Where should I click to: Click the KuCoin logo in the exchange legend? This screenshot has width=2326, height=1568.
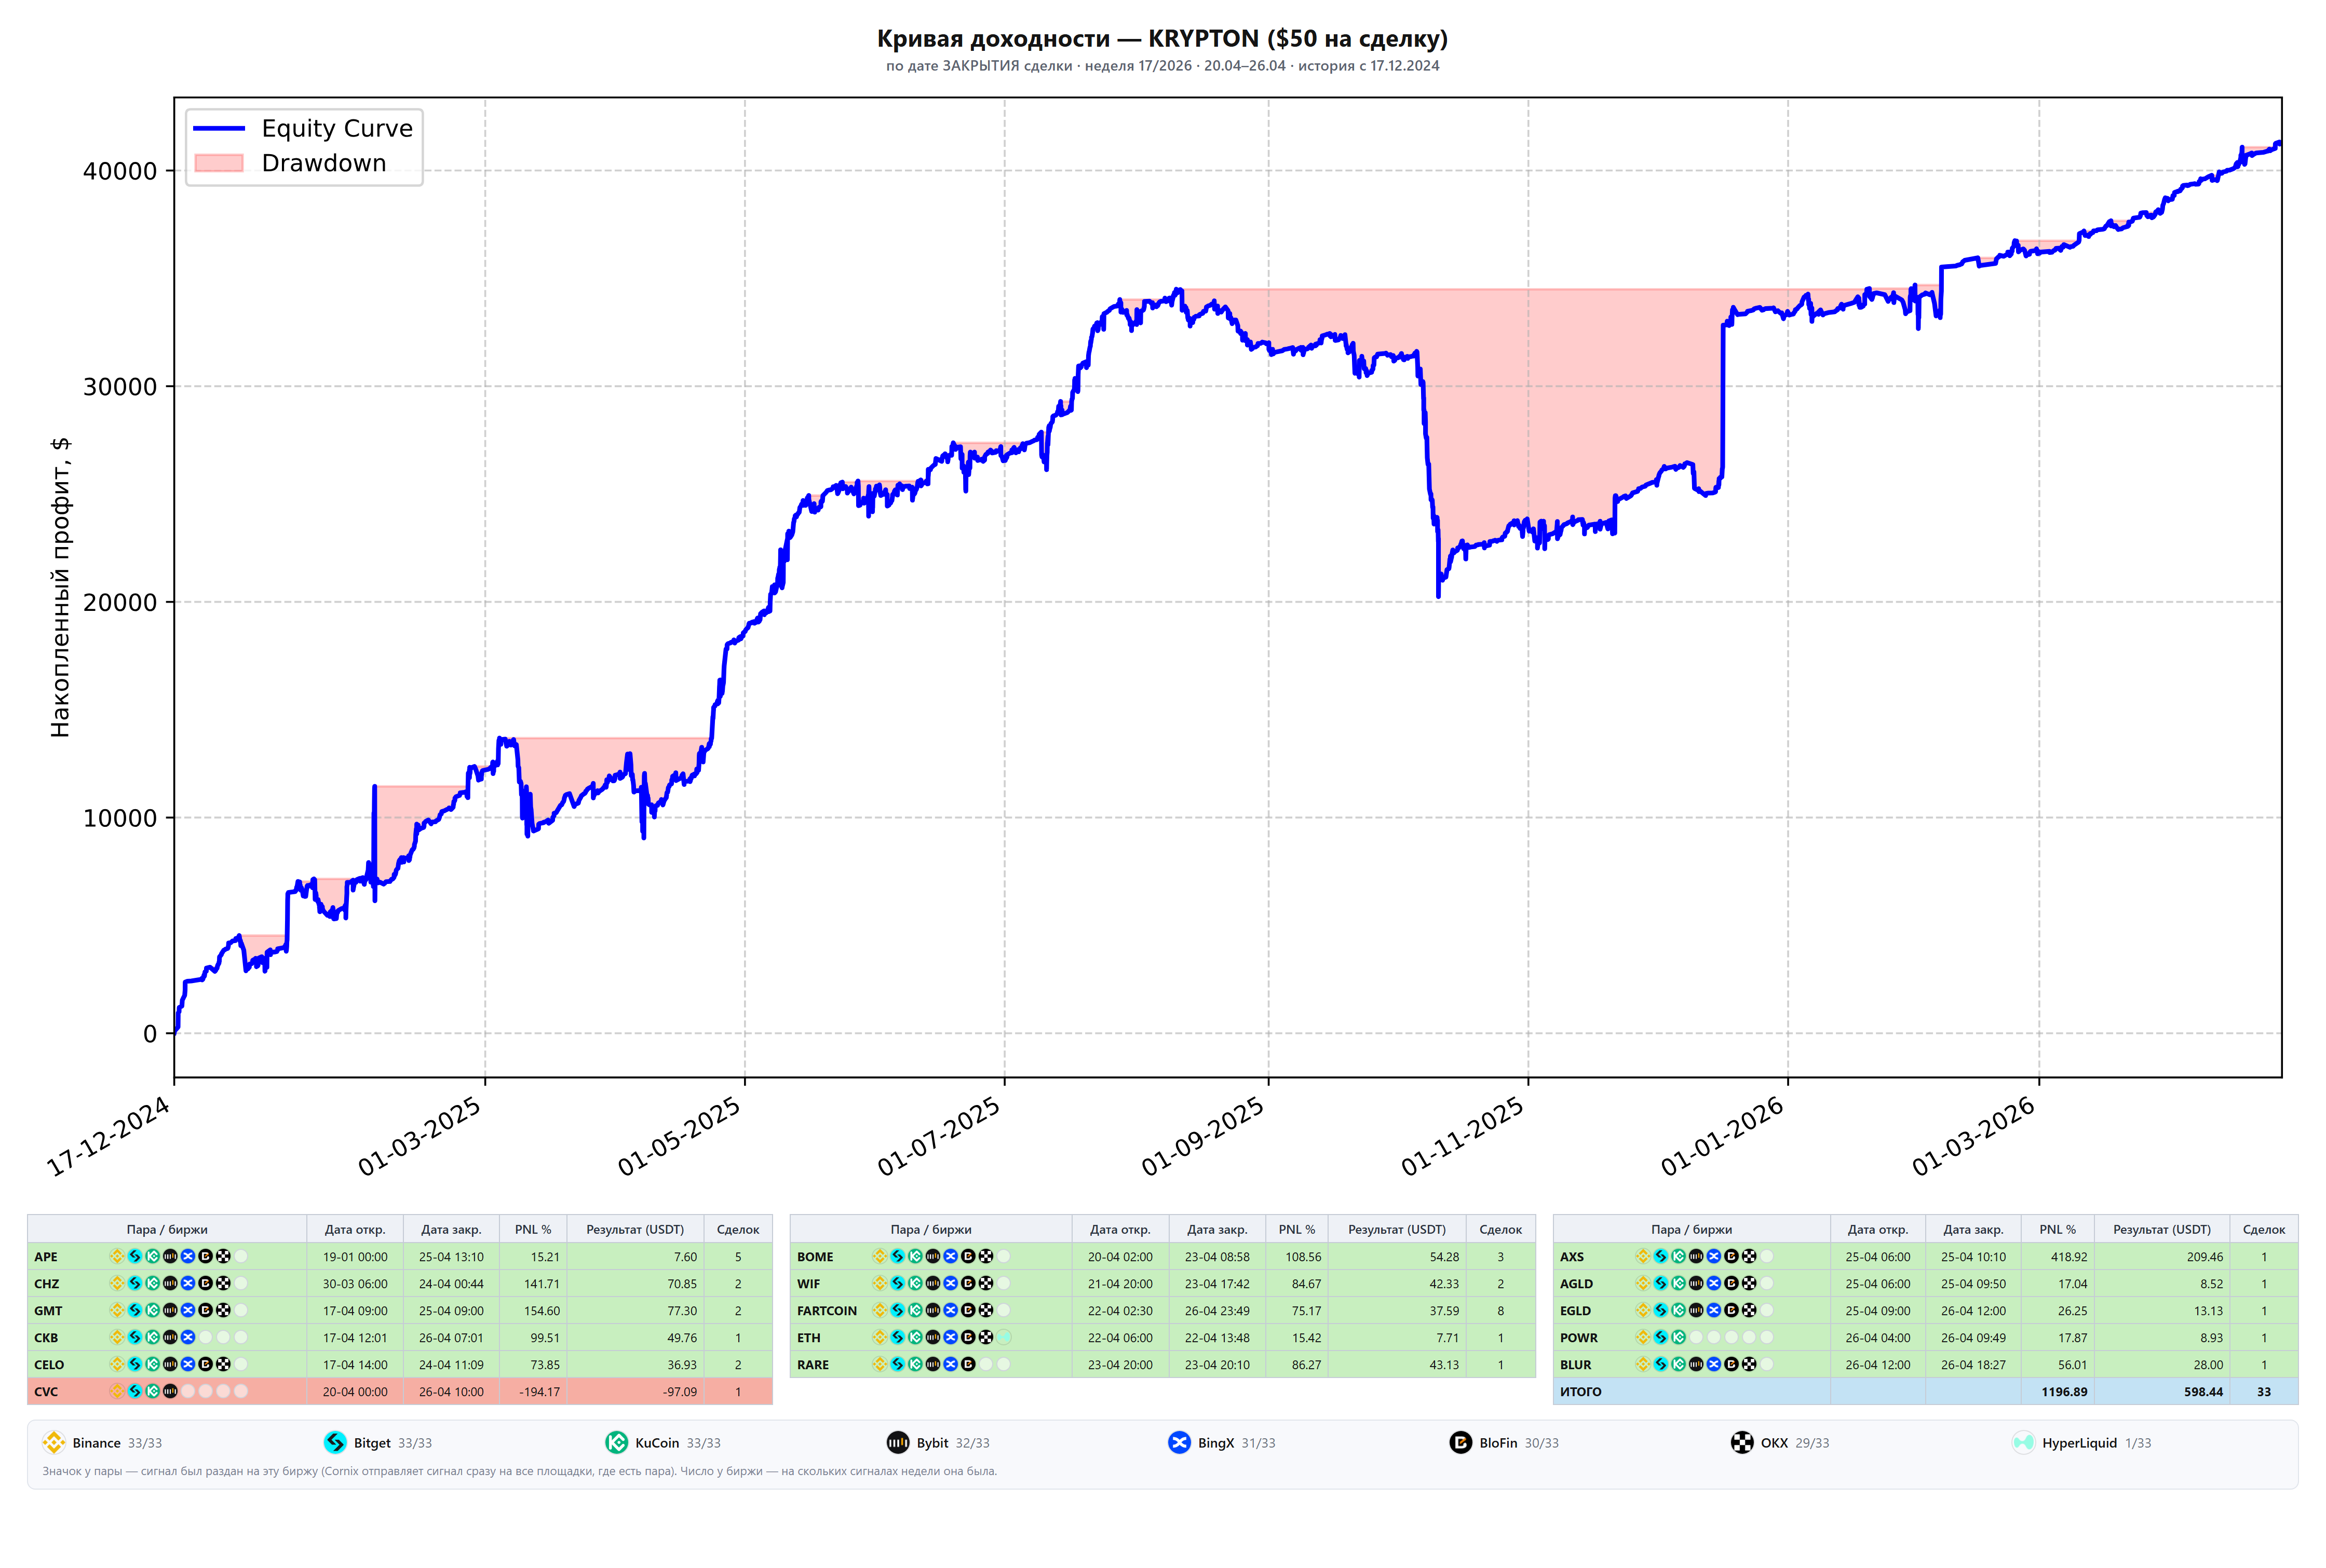(x=616, y=1442)
